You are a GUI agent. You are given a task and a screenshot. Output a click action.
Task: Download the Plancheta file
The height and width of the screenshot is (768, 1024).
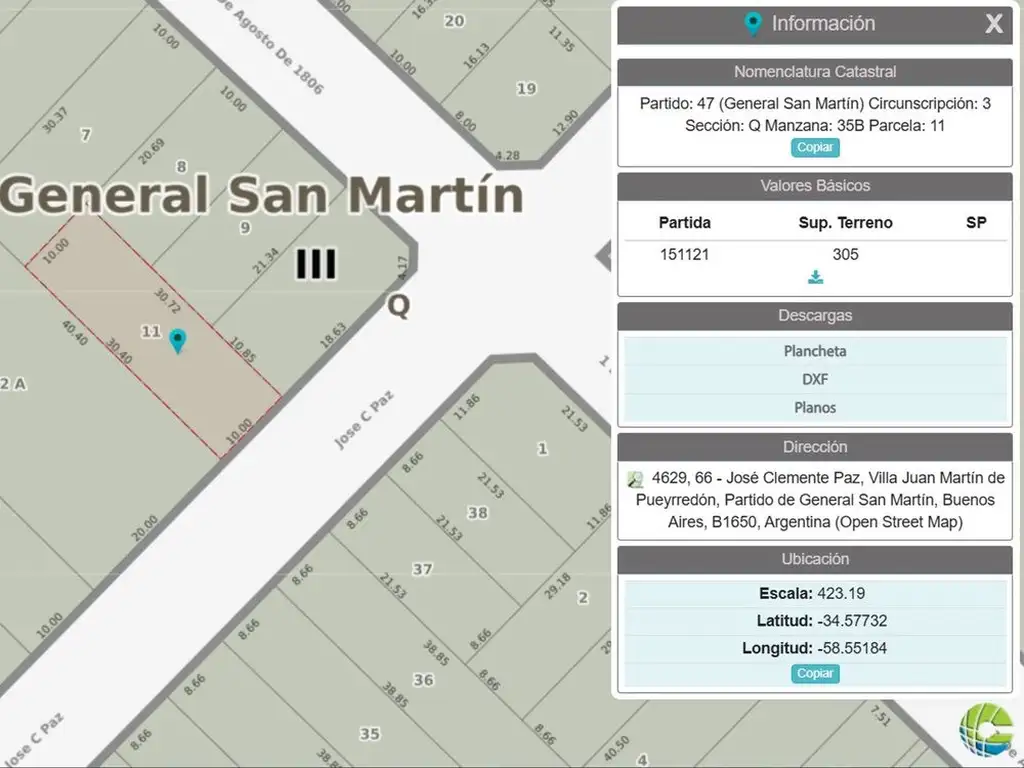tap(815, 351)
